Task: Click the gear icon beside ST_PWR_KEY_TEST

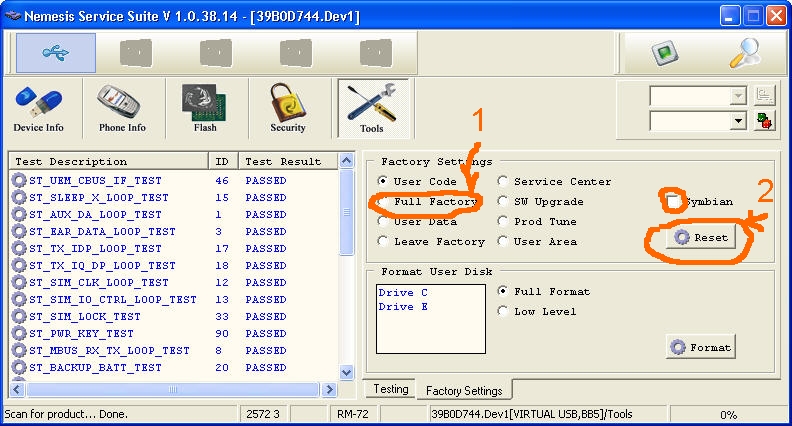Action: (19, 334)
